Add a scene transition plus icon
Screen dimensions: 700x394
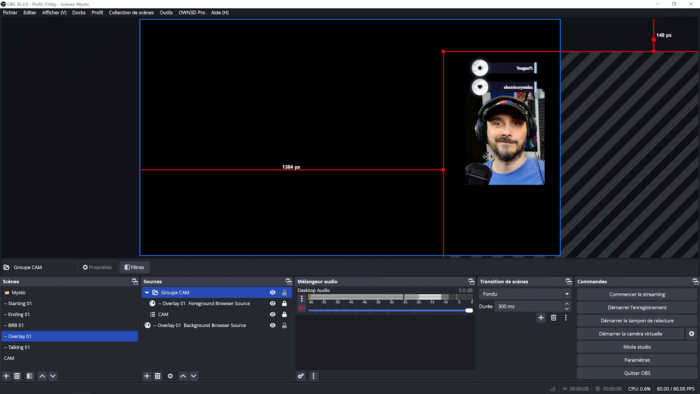pos(541,318)
